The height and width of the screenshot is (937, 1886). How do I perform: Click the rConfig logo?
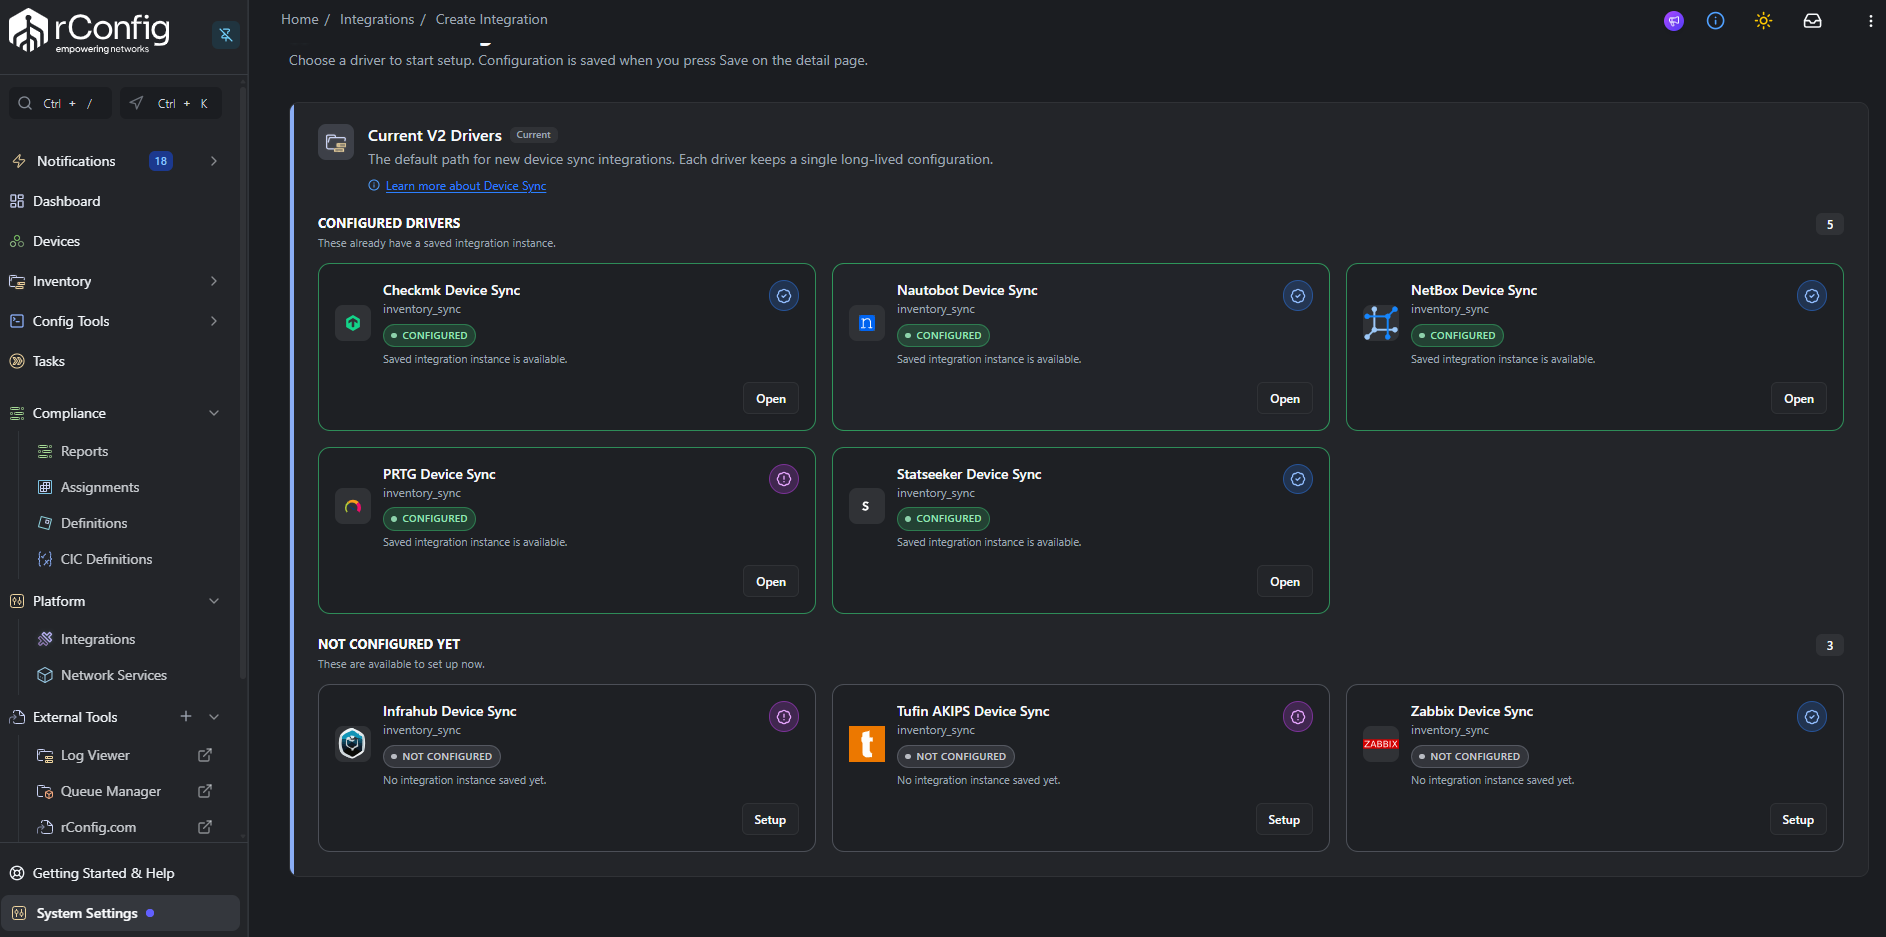pos(90,31)
